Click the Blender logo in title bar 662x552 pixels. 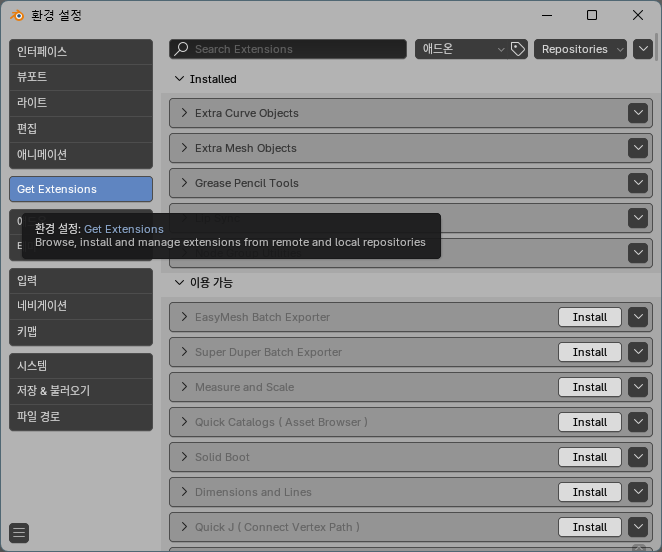tap(17, 16)
